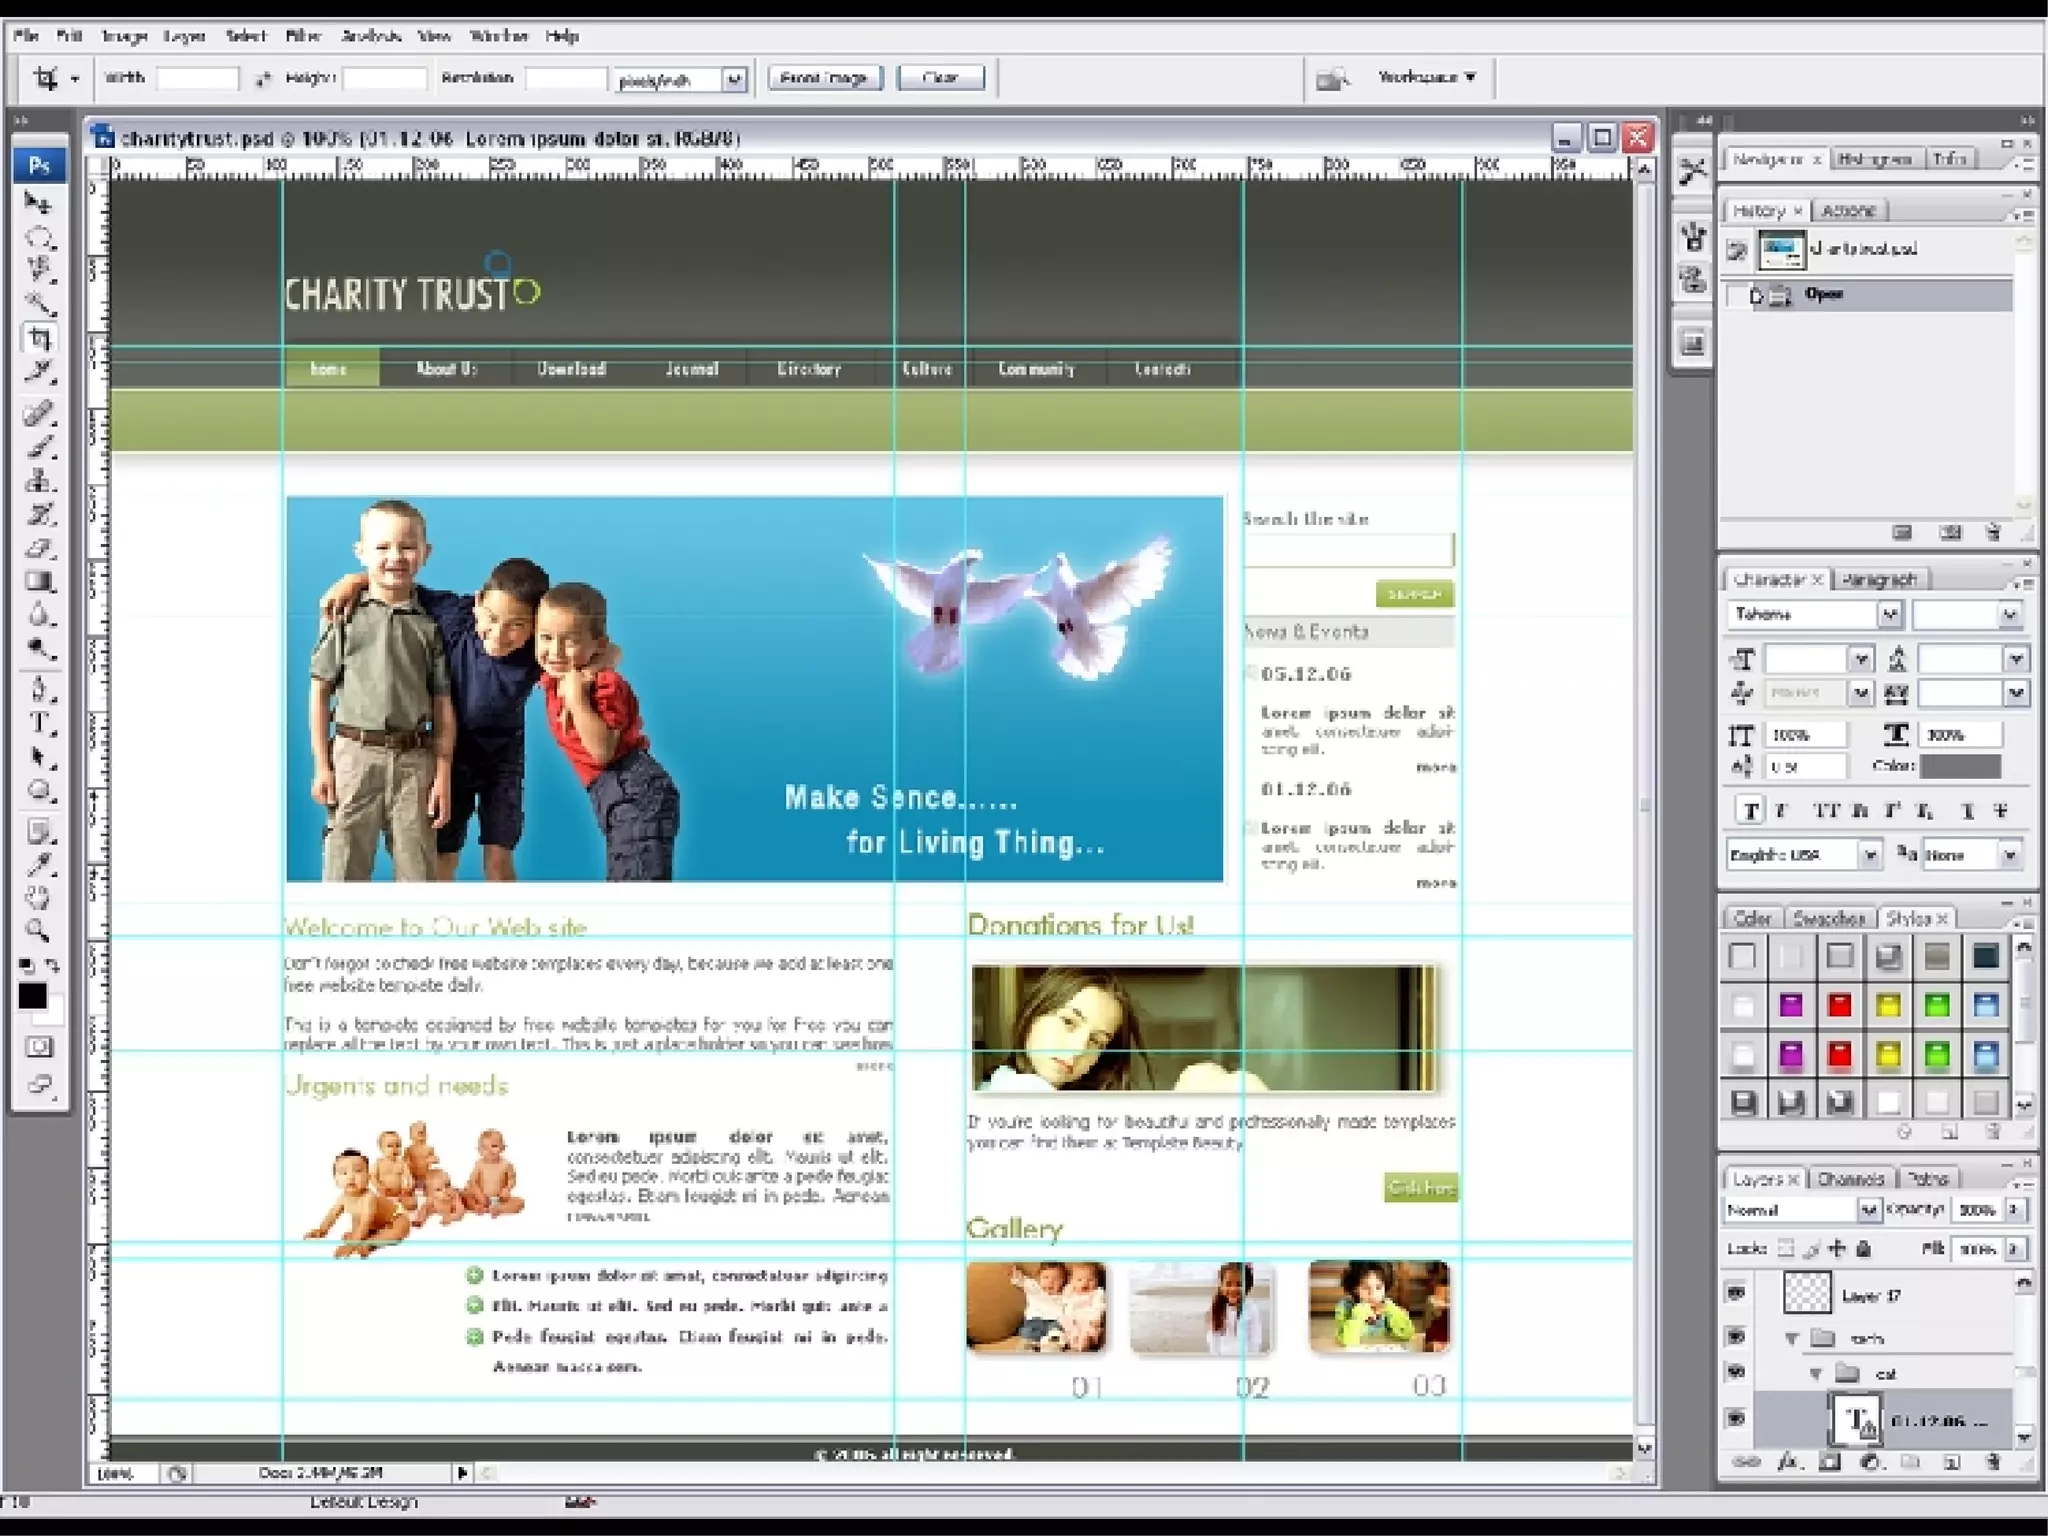
Task: Toggle lock transparent pixels in Layers panel
Action: coord(1786,1248)
